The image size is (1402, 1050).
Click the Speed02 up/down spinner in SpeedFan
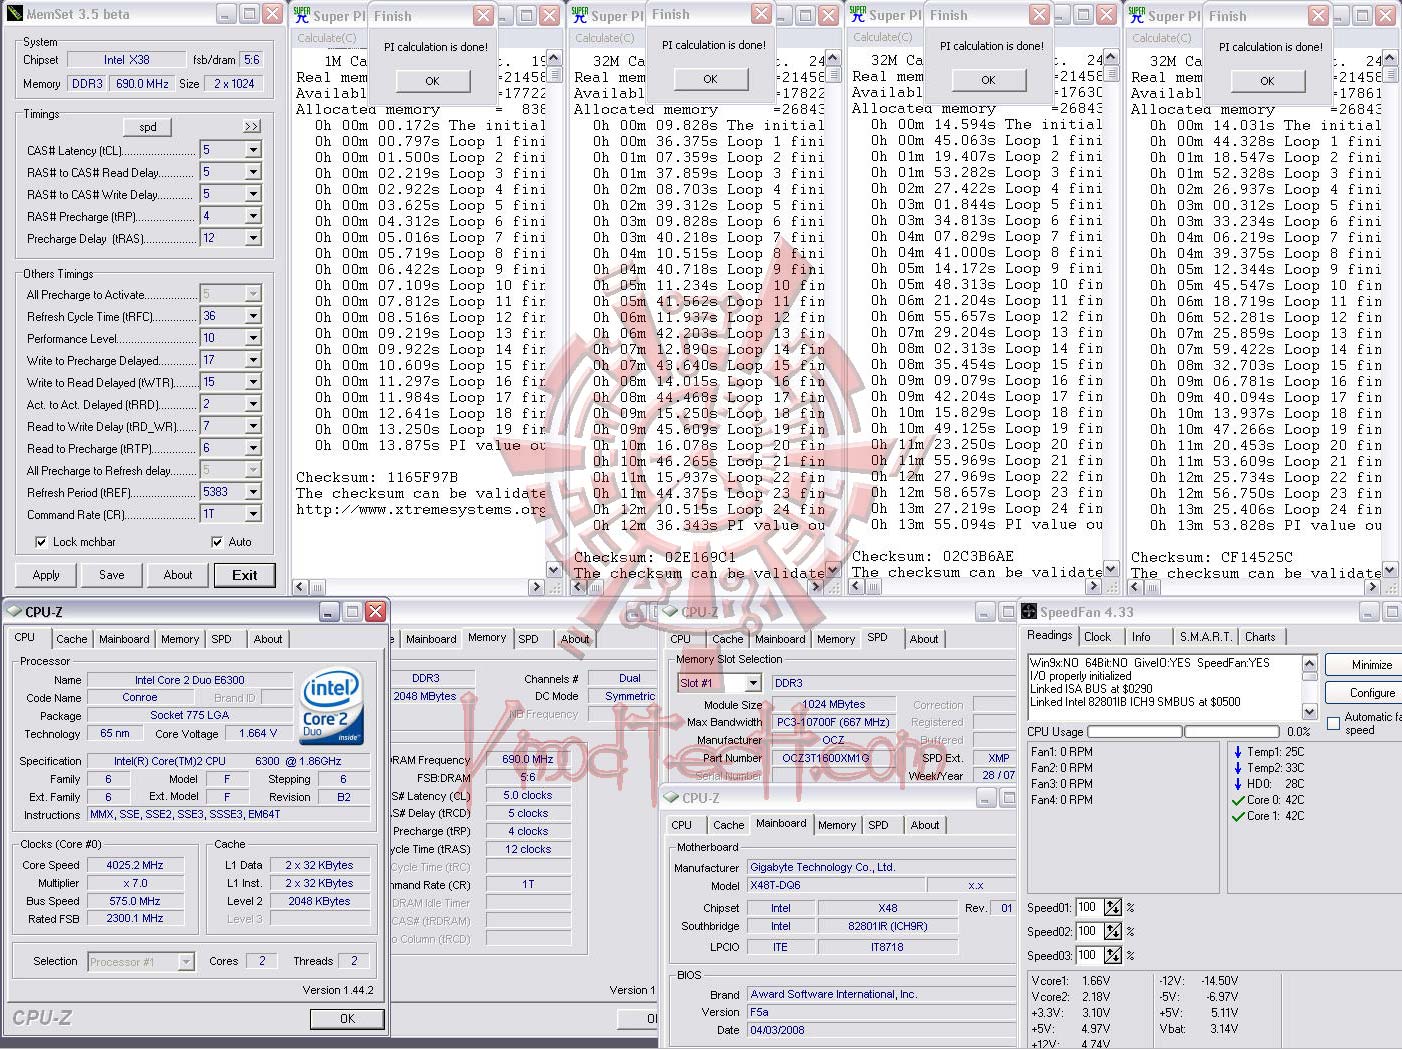[1112, 931]
